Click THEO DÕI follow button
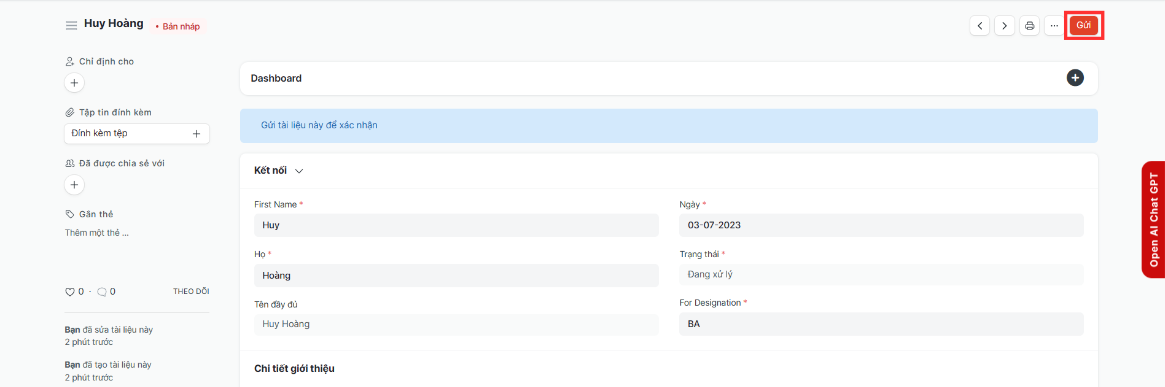 point(191,291)
